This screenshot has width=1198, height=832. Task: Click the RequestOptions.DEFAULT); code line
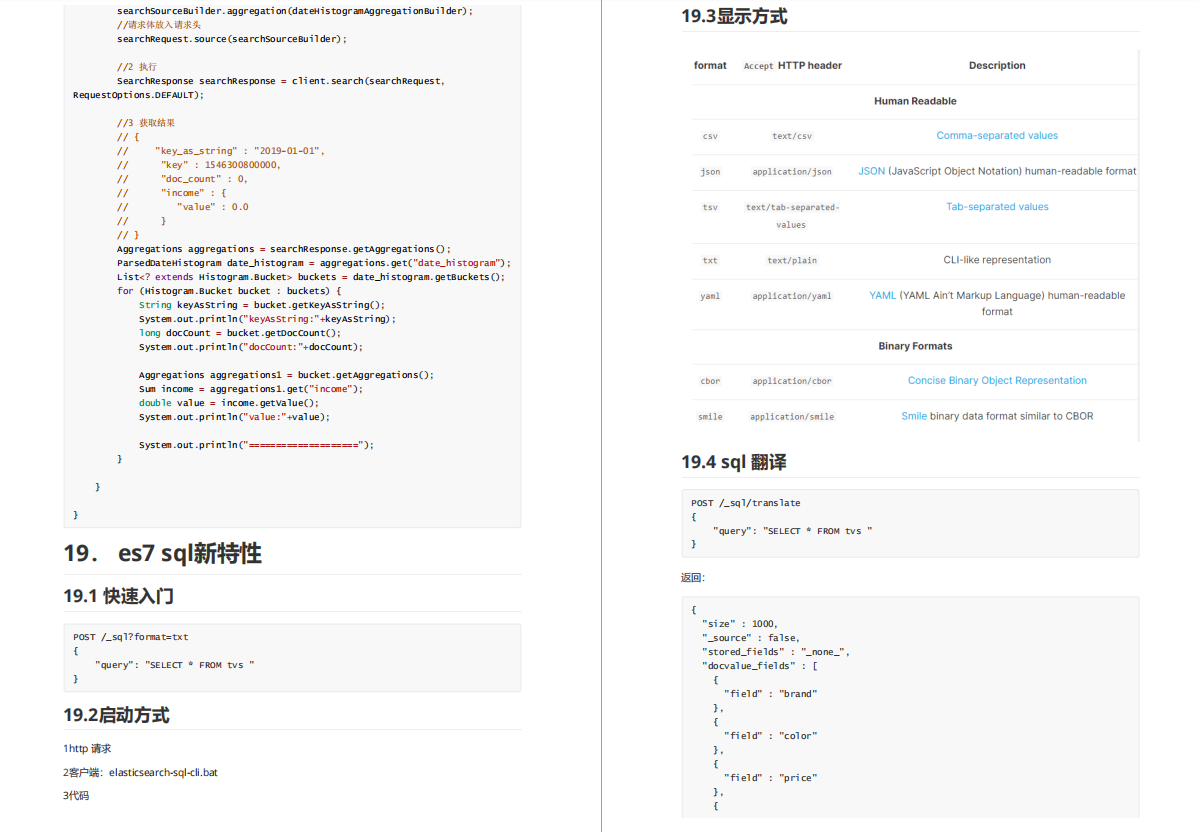pyautogui.click(x=138, y=95)
